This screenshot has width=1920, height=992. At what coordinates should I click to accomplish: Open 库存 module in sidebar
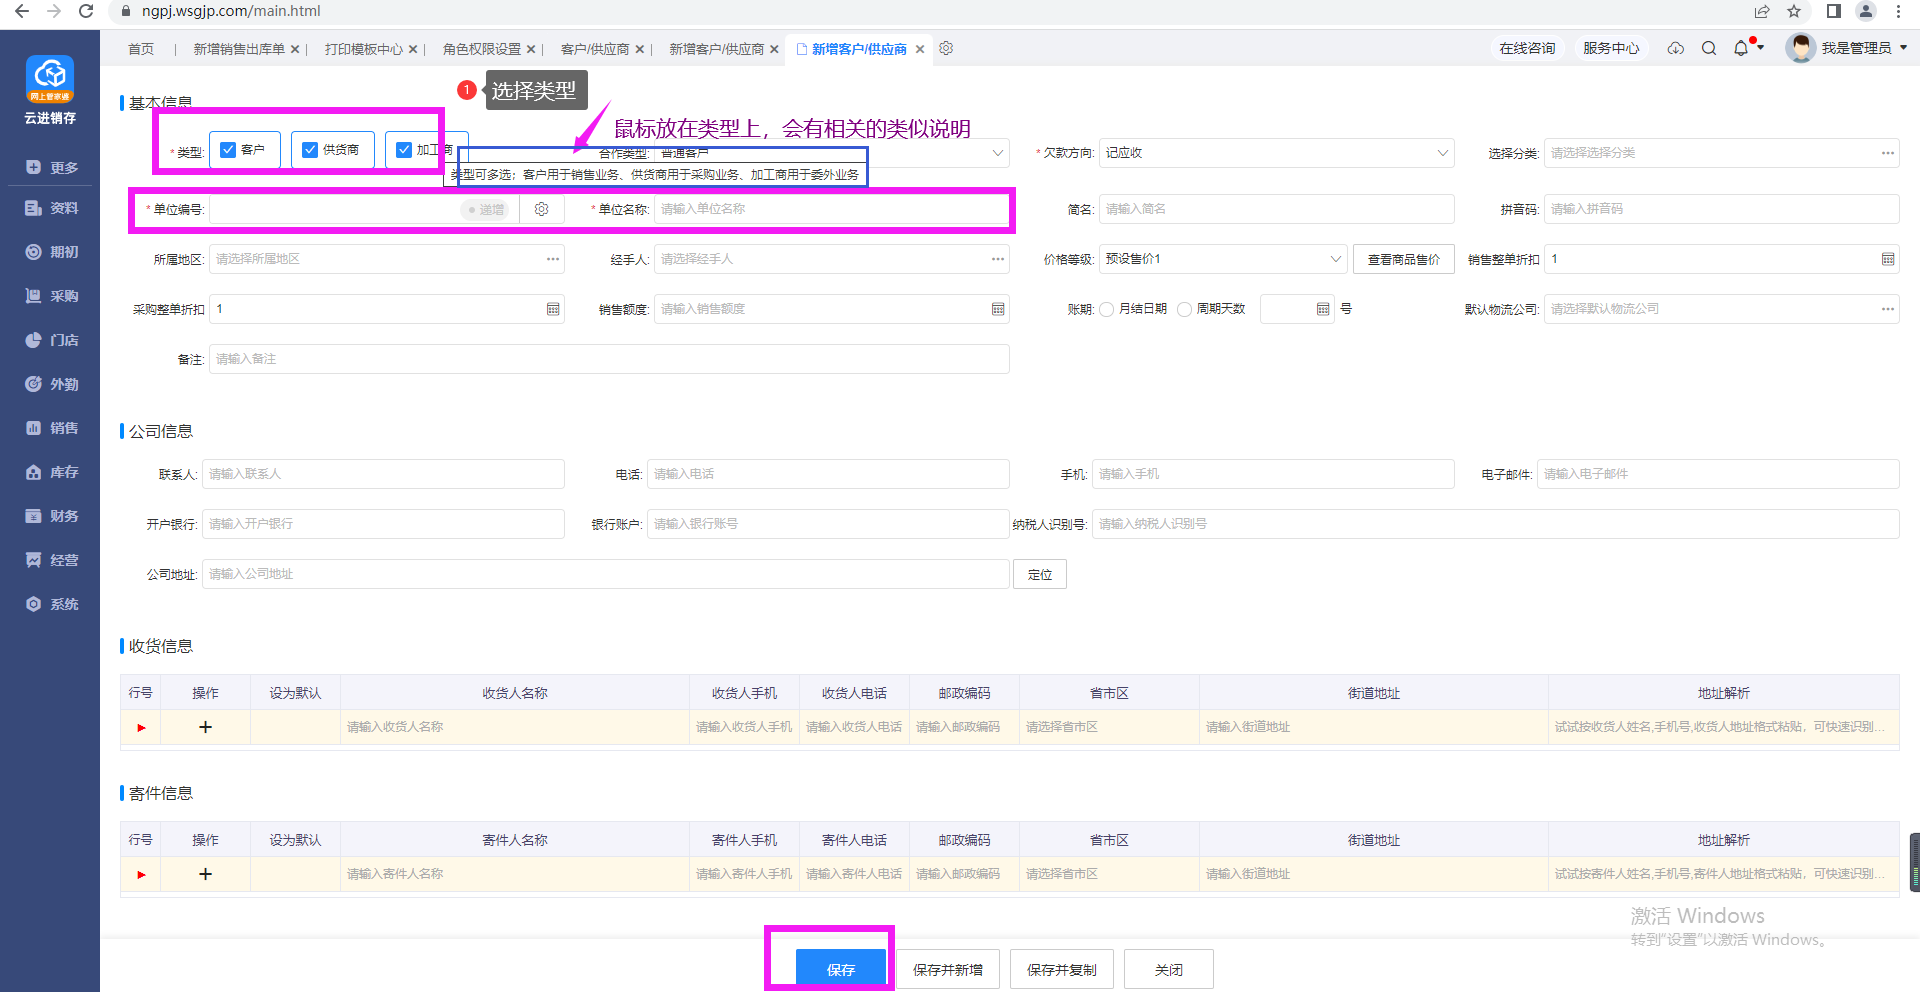click(51, 472)
